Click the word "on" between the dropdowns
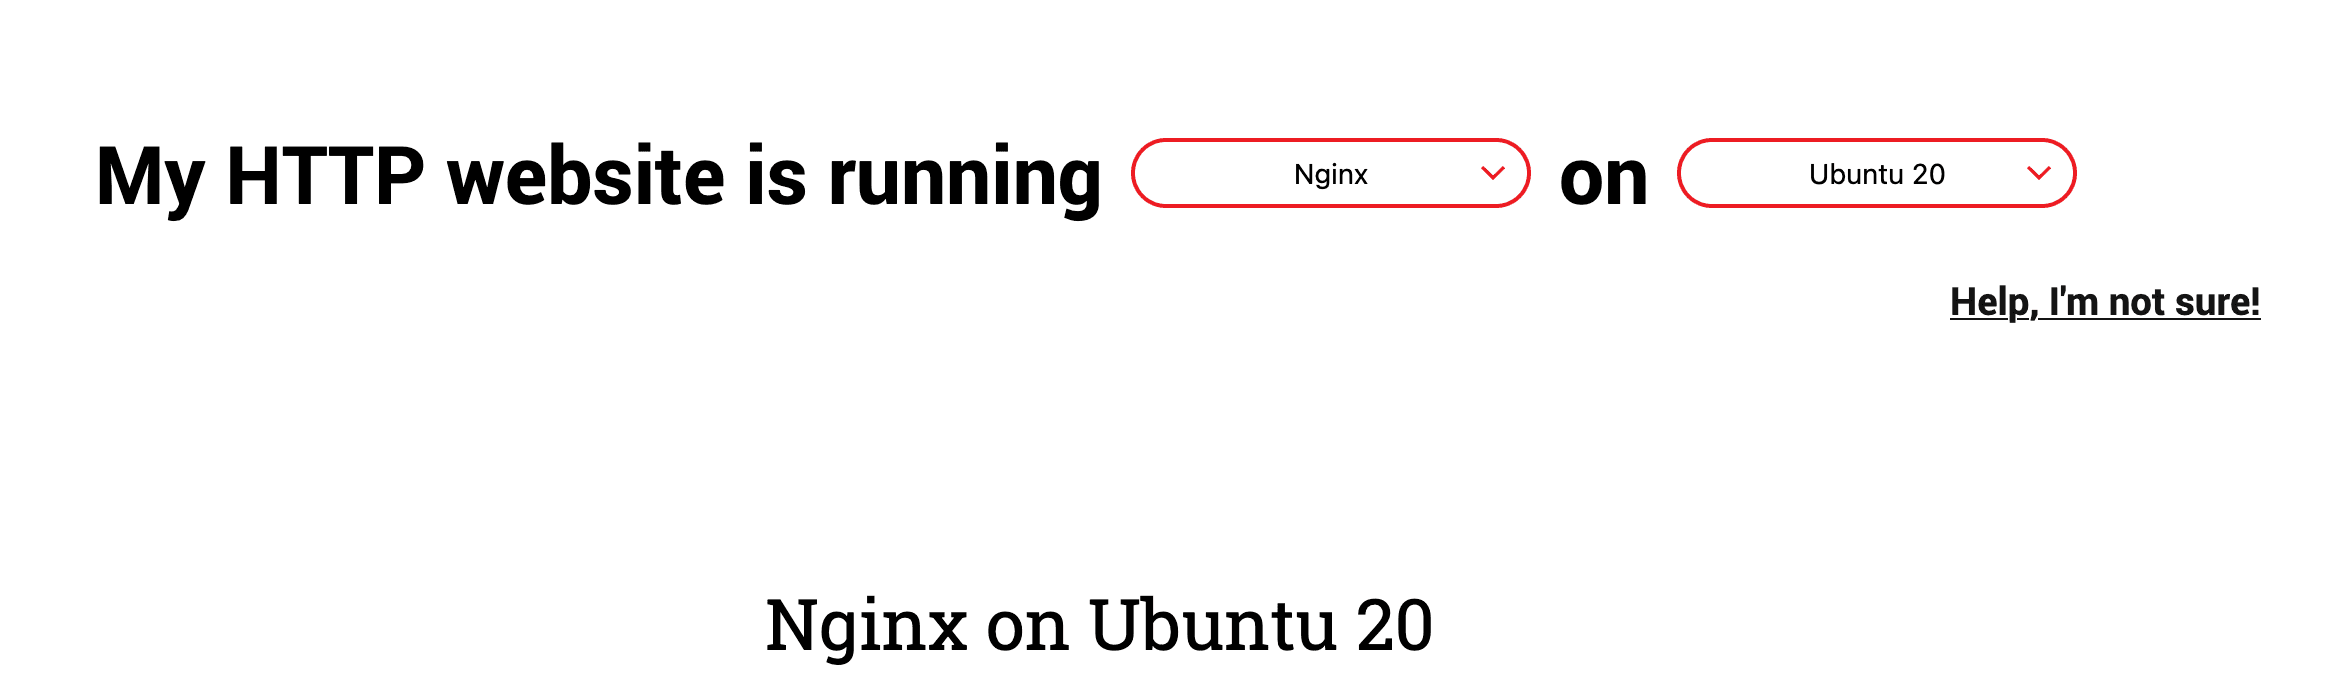The image size is (2334, 688). tap(1604, 180)
